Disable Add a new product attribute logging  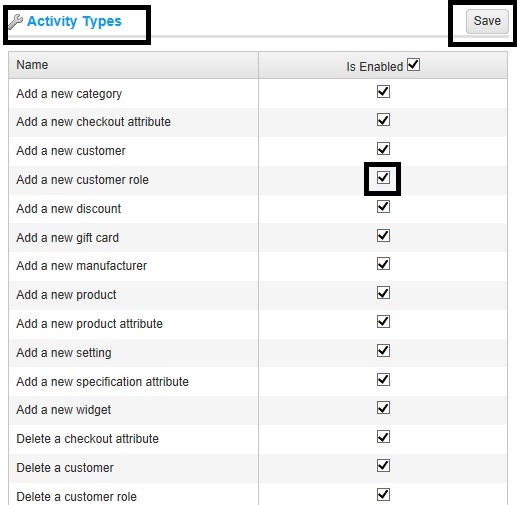(x=383, y=322)
